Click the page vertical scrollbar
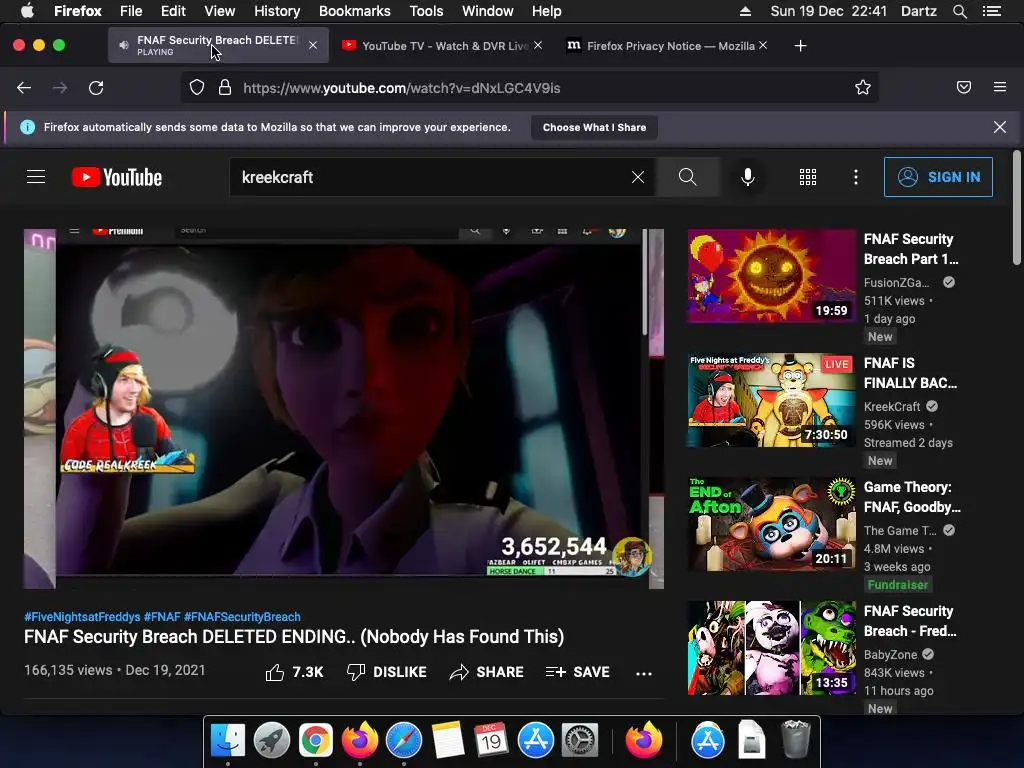 (x=1016, y=208)
